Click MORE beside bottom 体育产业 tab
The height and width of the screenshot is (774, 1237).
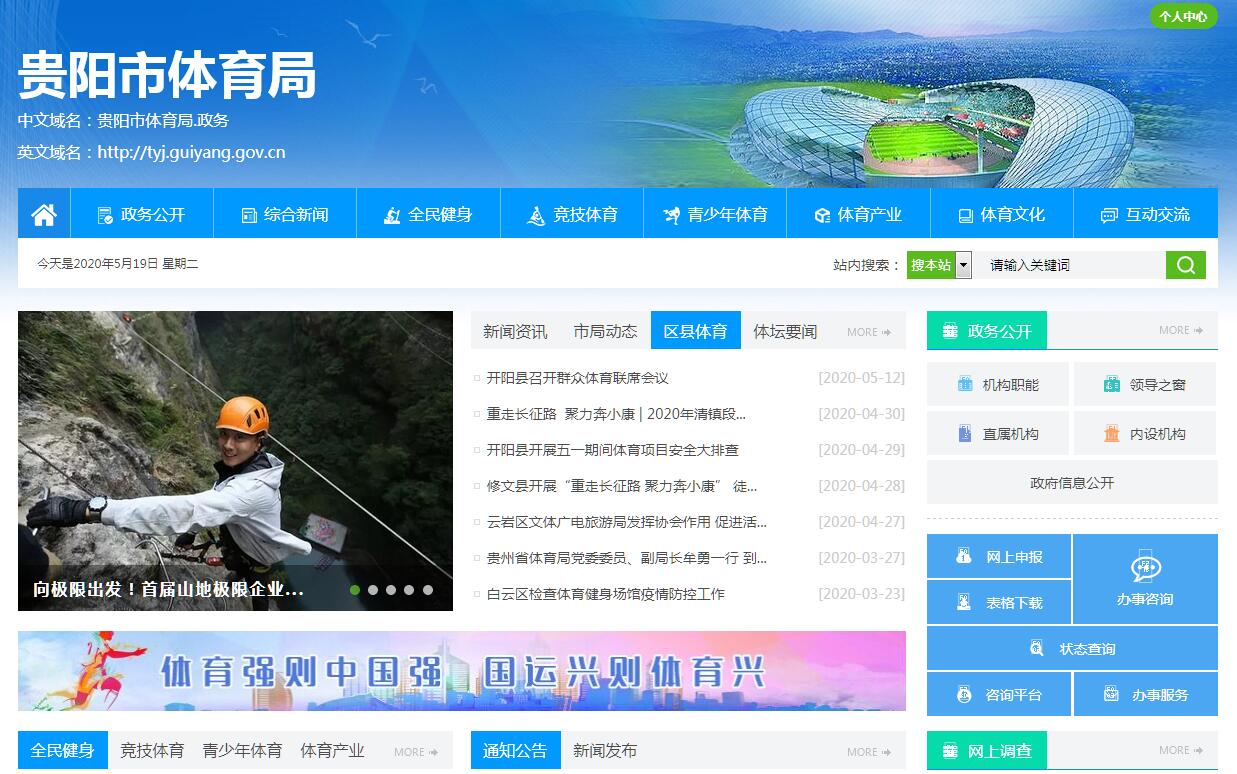tap(416, 752)
